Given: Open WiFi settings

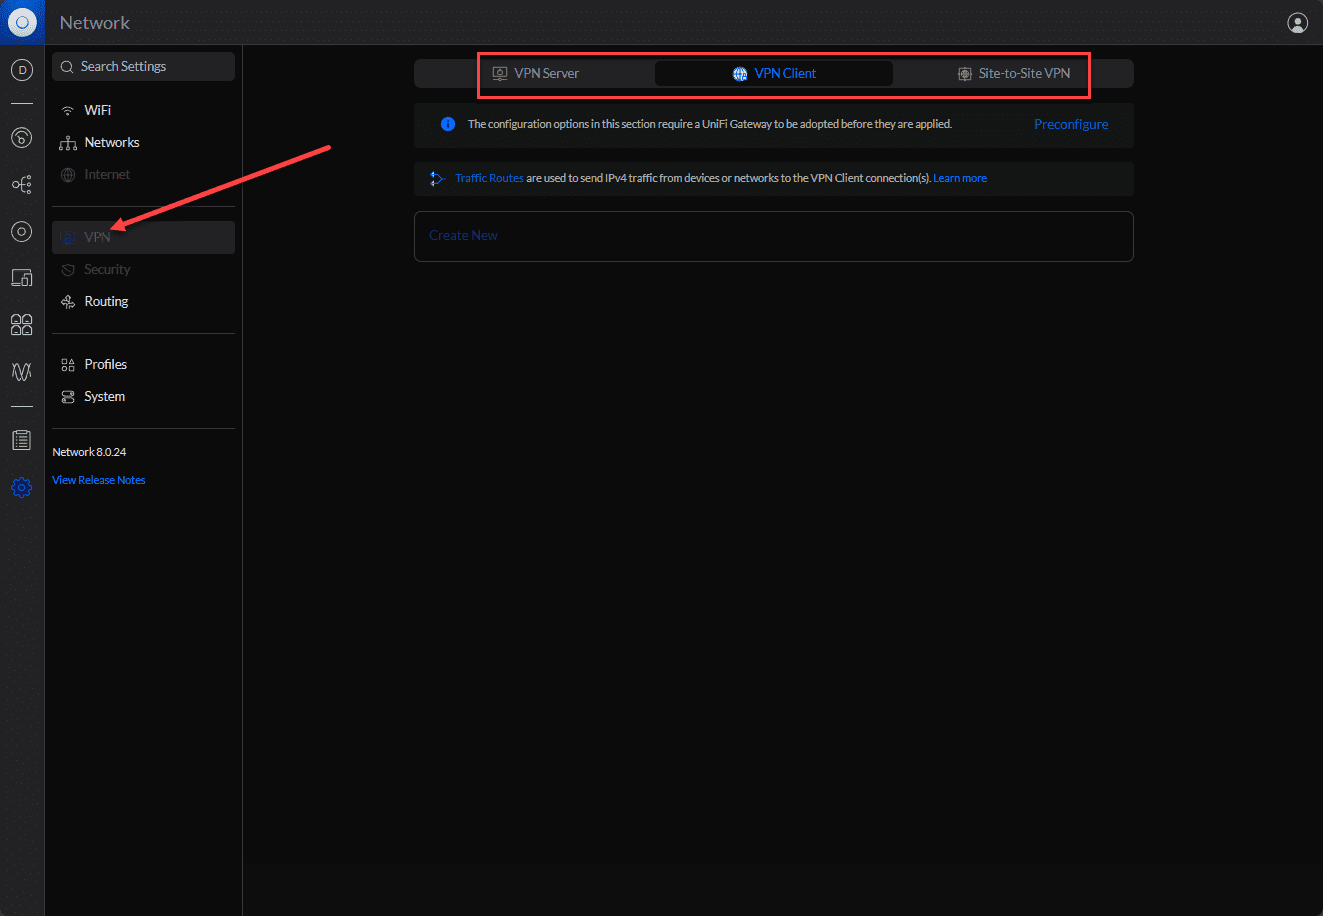Looking at the screenshot, I should point(144,110).
